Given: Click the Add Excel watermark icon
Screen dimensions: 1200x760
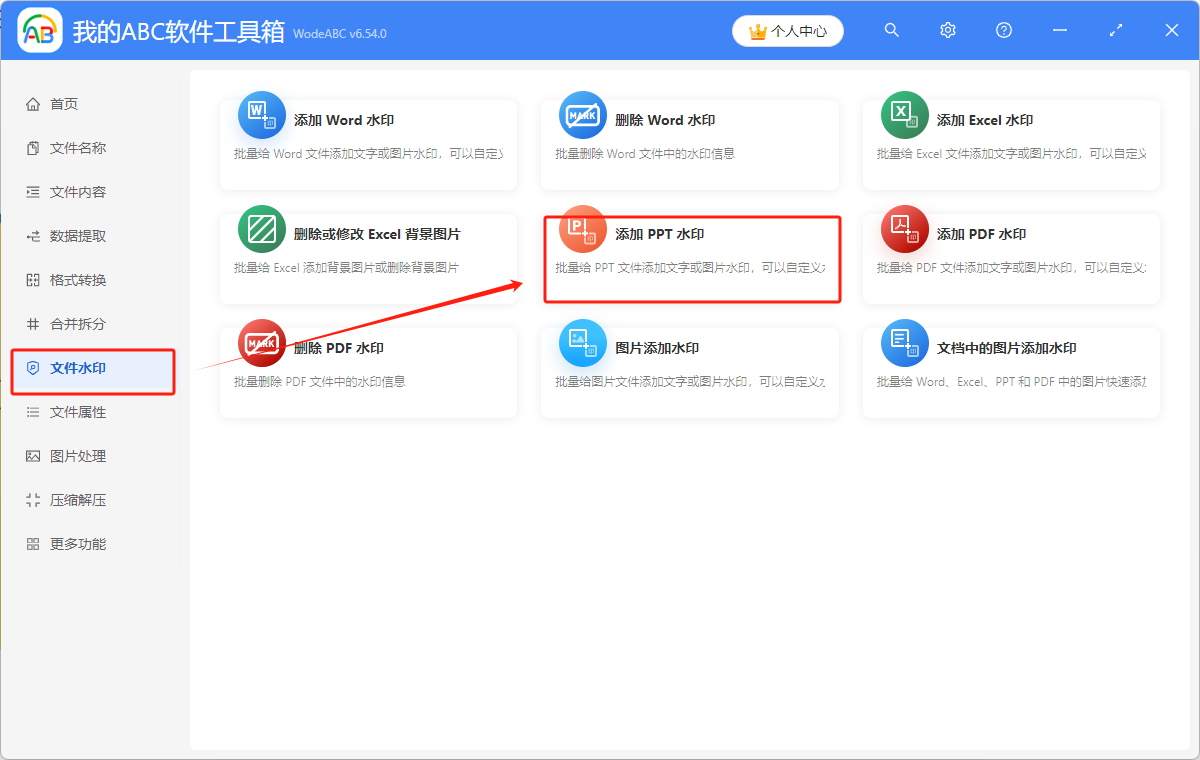Looking at the screenshot, I should pos(905,115).
